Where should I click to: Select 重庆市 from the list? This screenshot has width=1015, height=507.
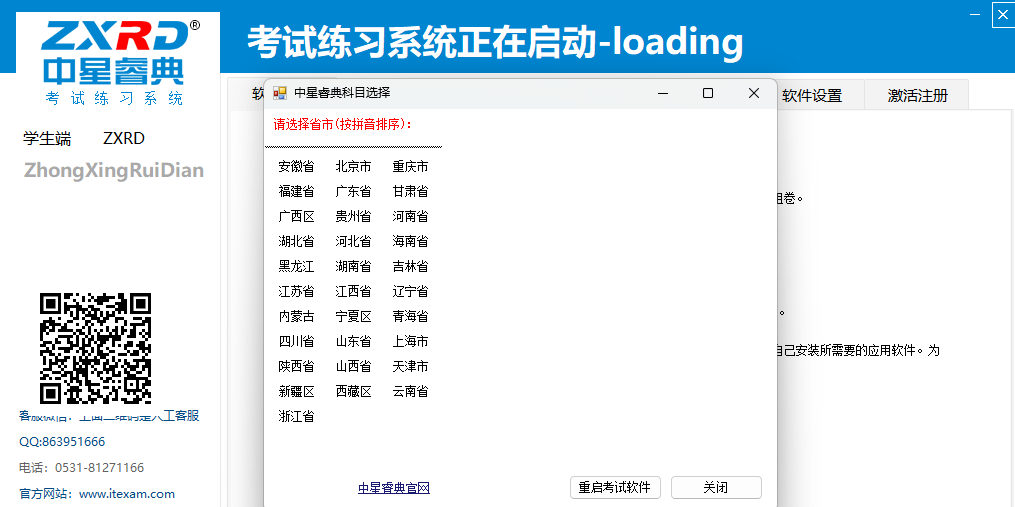410,167
